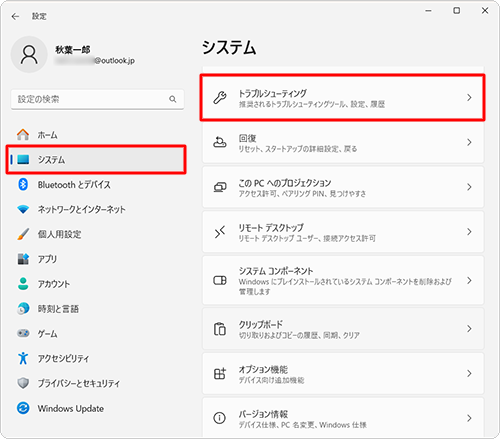Screen dimensions: 500x439
Task: Open the 回復 title text
Action: click(247, 138)
